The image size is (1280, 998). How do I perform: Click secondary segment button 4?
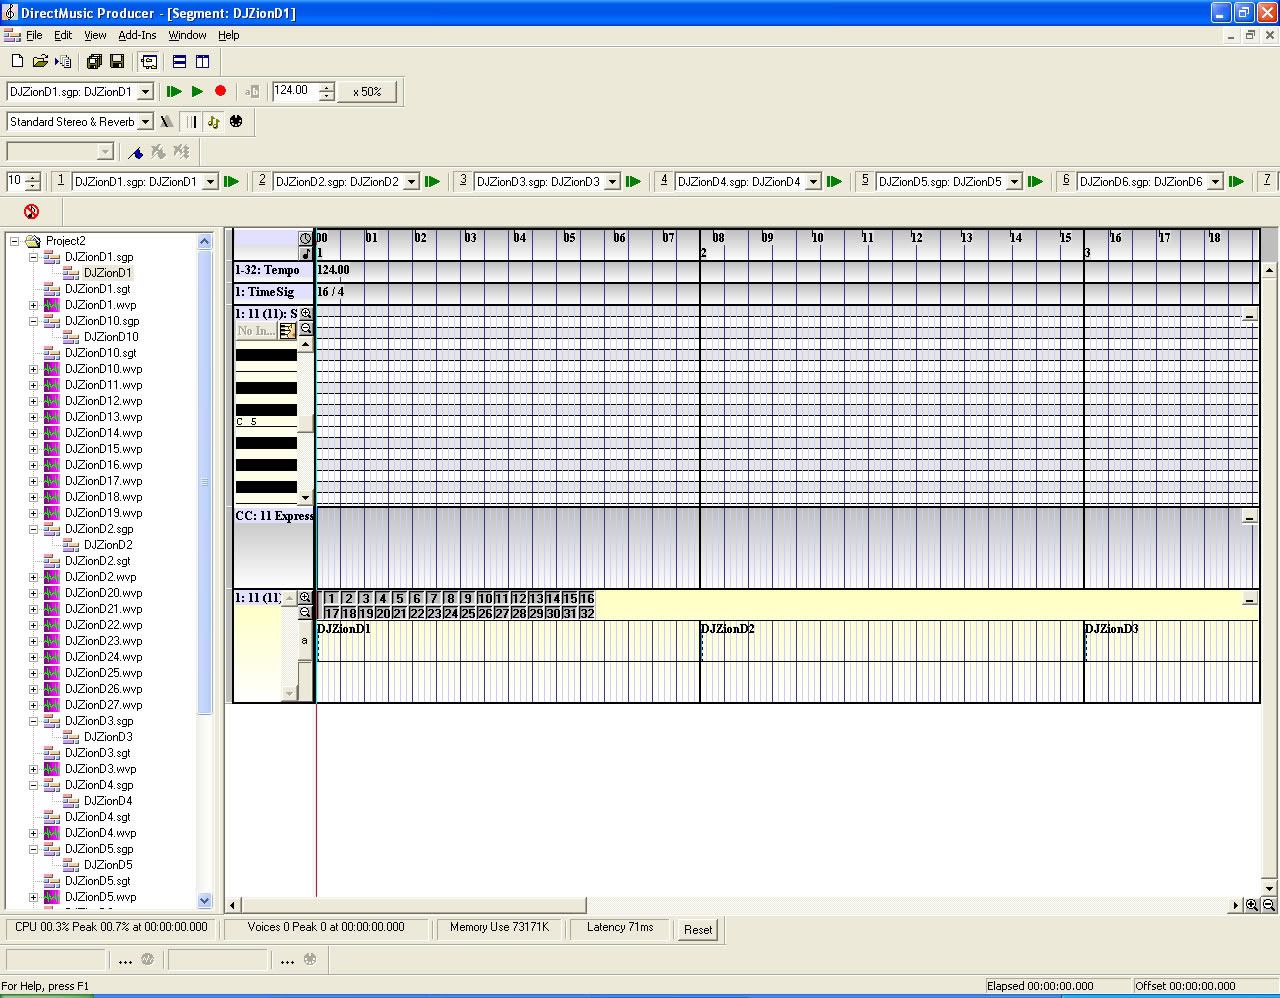pyautogui.click(x=664, y=181)
